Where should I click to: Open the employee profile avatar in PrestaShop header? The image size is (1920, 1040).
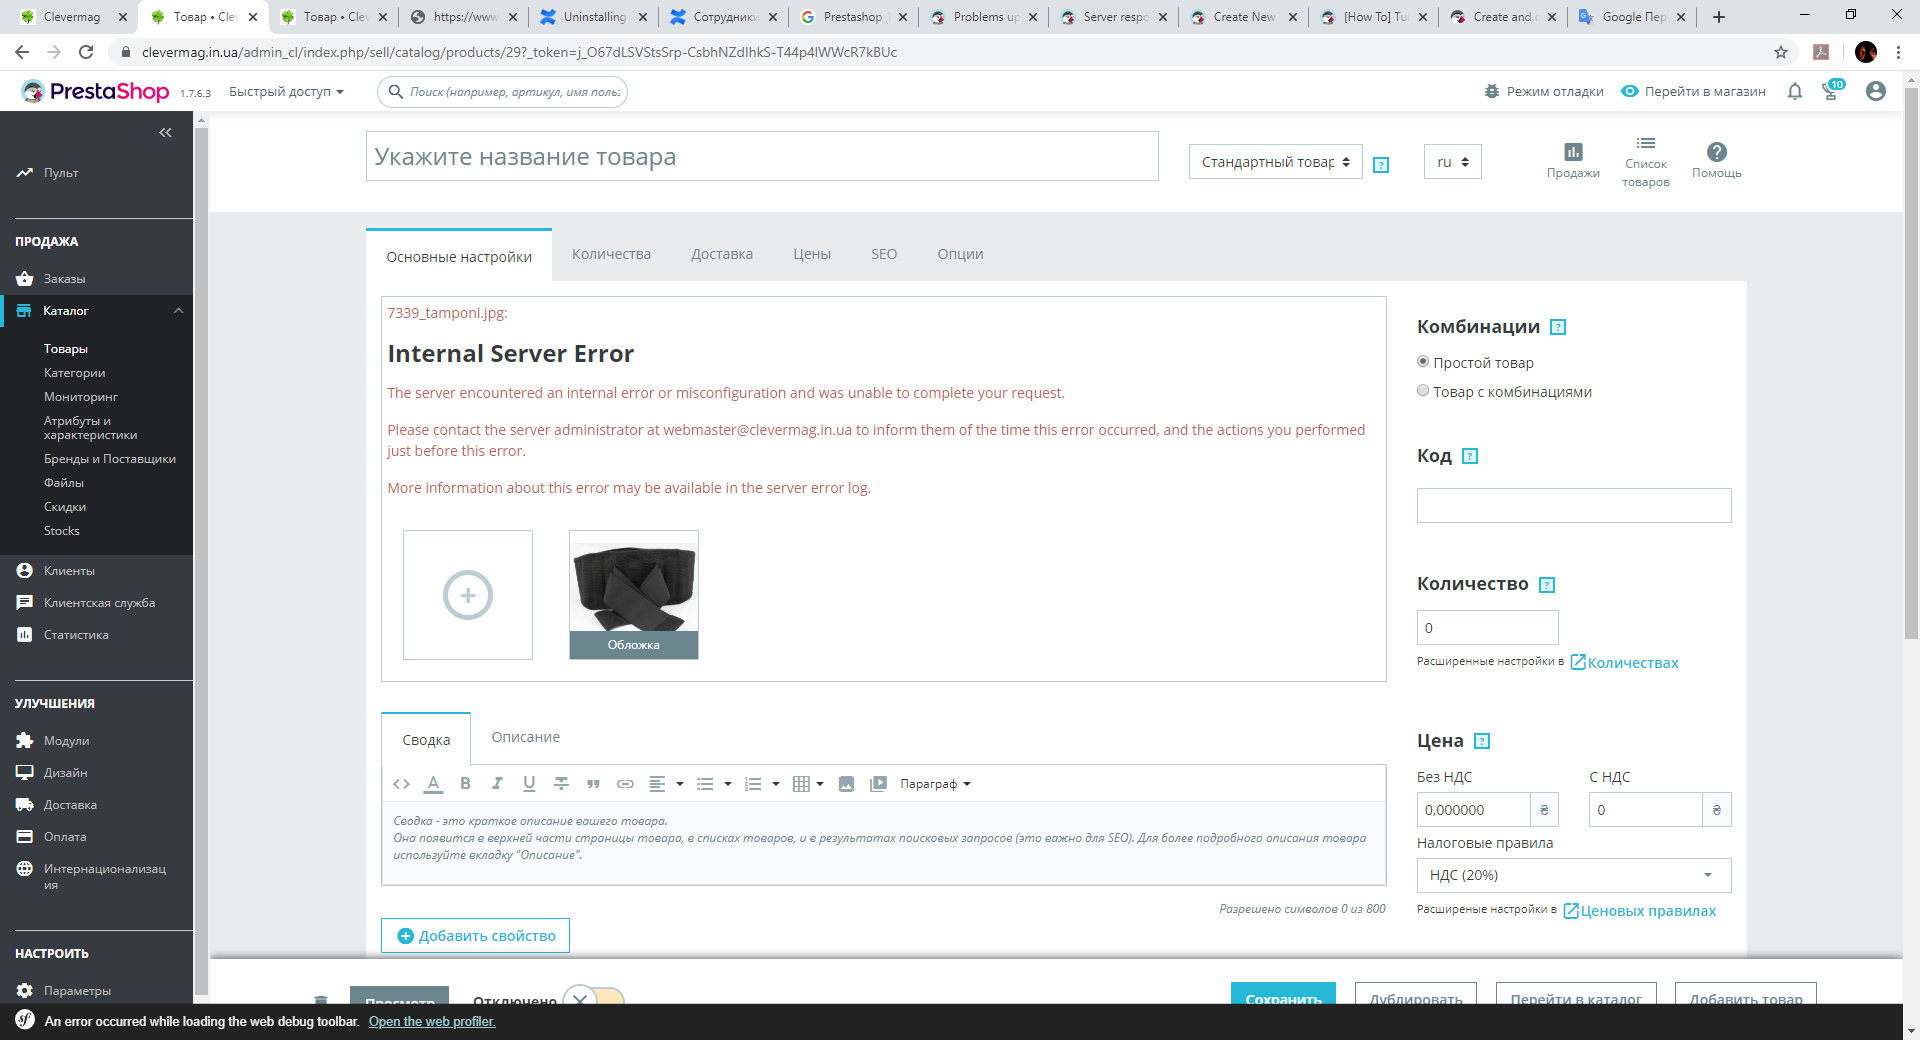tap(1876, 91)
